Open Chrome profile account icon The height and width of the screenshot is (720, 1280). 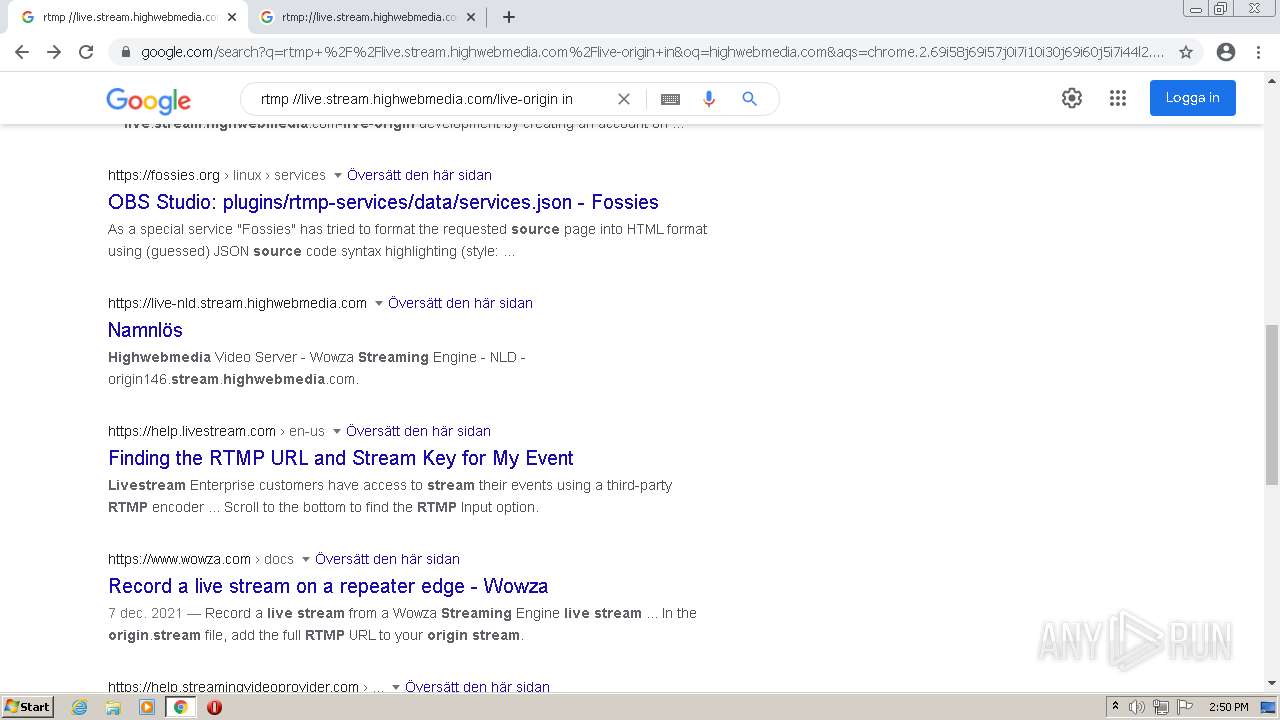click(x=1226, y=52)
